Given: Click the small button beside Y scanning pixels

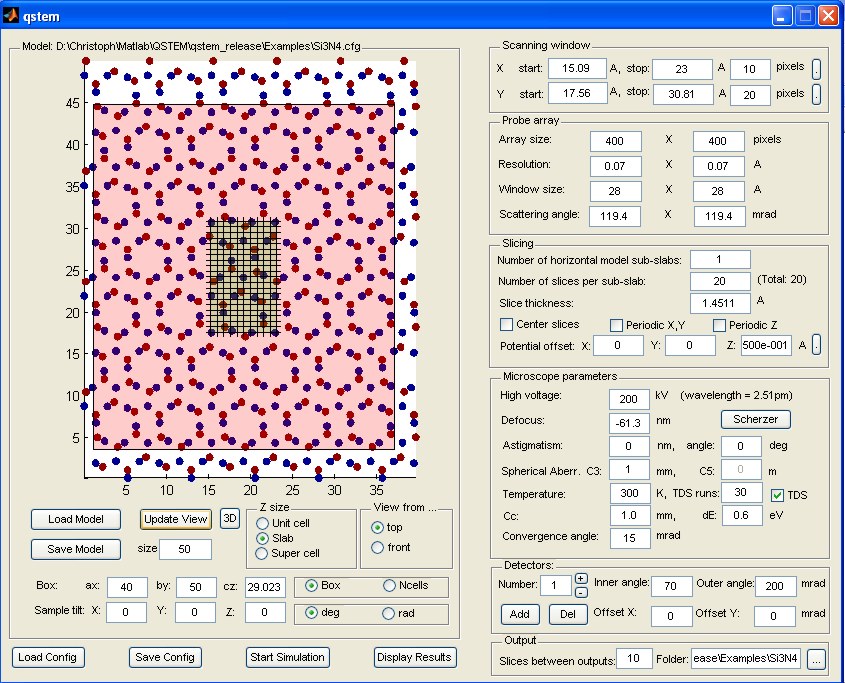Looking at the screenshot, I should [817, 94].
